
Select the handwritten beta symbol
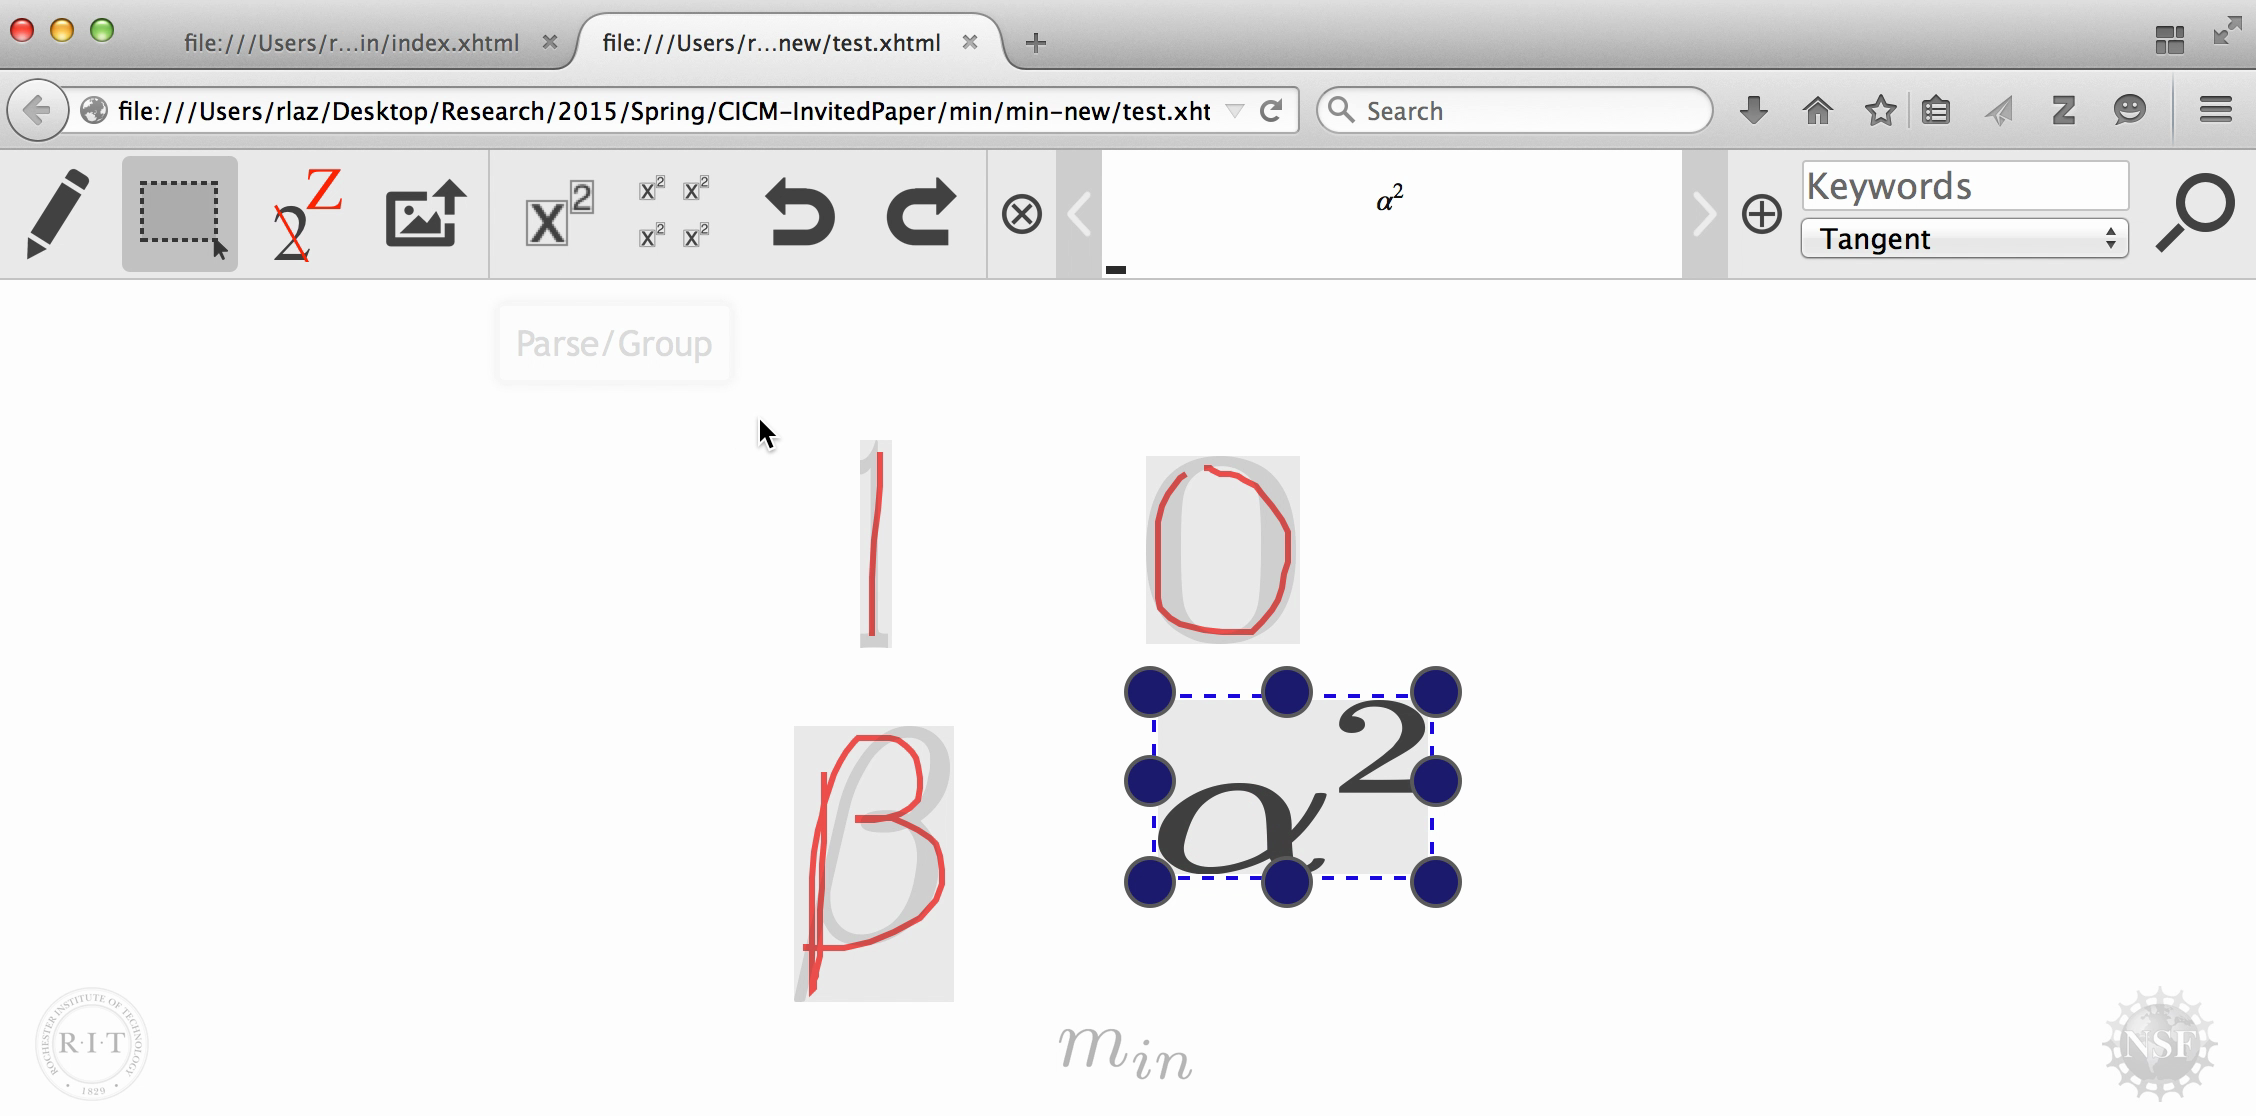click(x=874, y=864)
